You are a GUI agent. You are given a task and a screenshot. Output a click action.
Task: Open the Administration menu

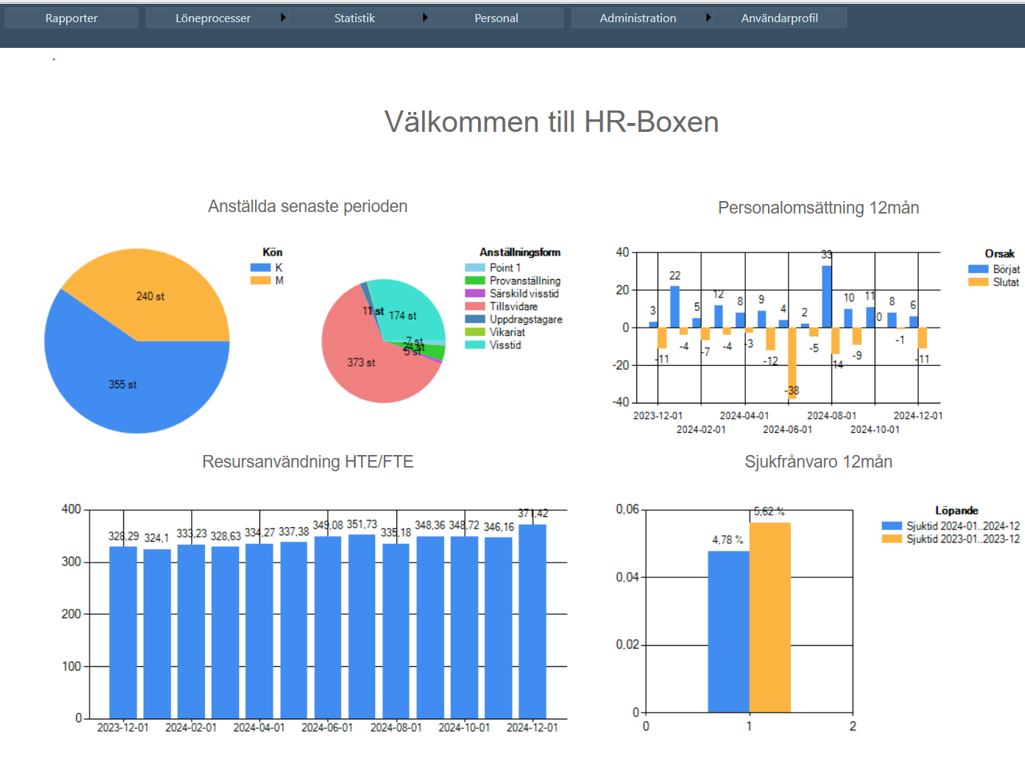point(638,18)
